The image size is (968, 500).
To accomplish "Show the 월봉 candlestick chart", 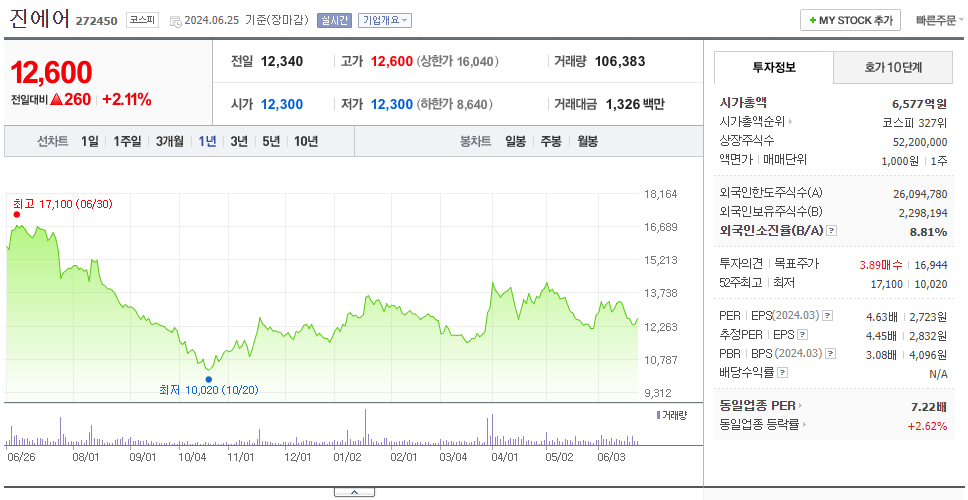I will tap(588, 141).
